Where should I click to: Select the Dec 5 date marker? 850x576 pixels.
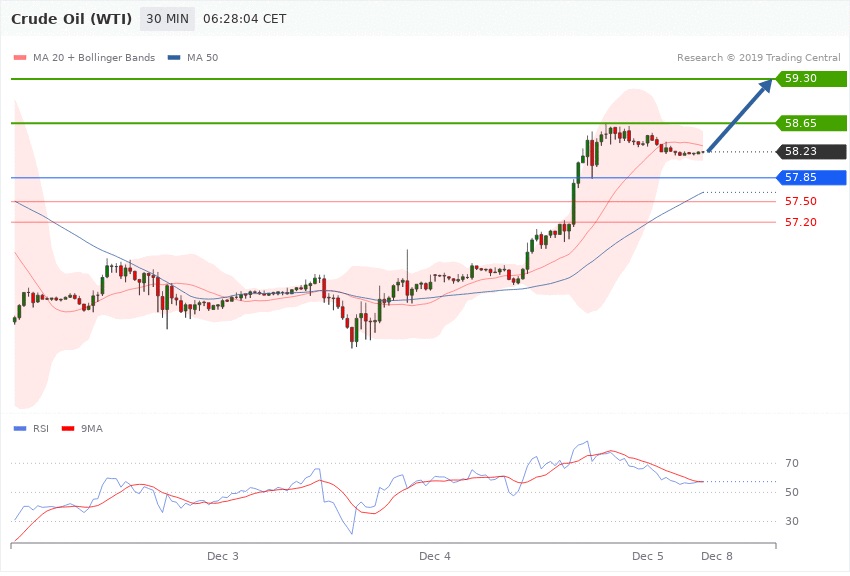647,555
